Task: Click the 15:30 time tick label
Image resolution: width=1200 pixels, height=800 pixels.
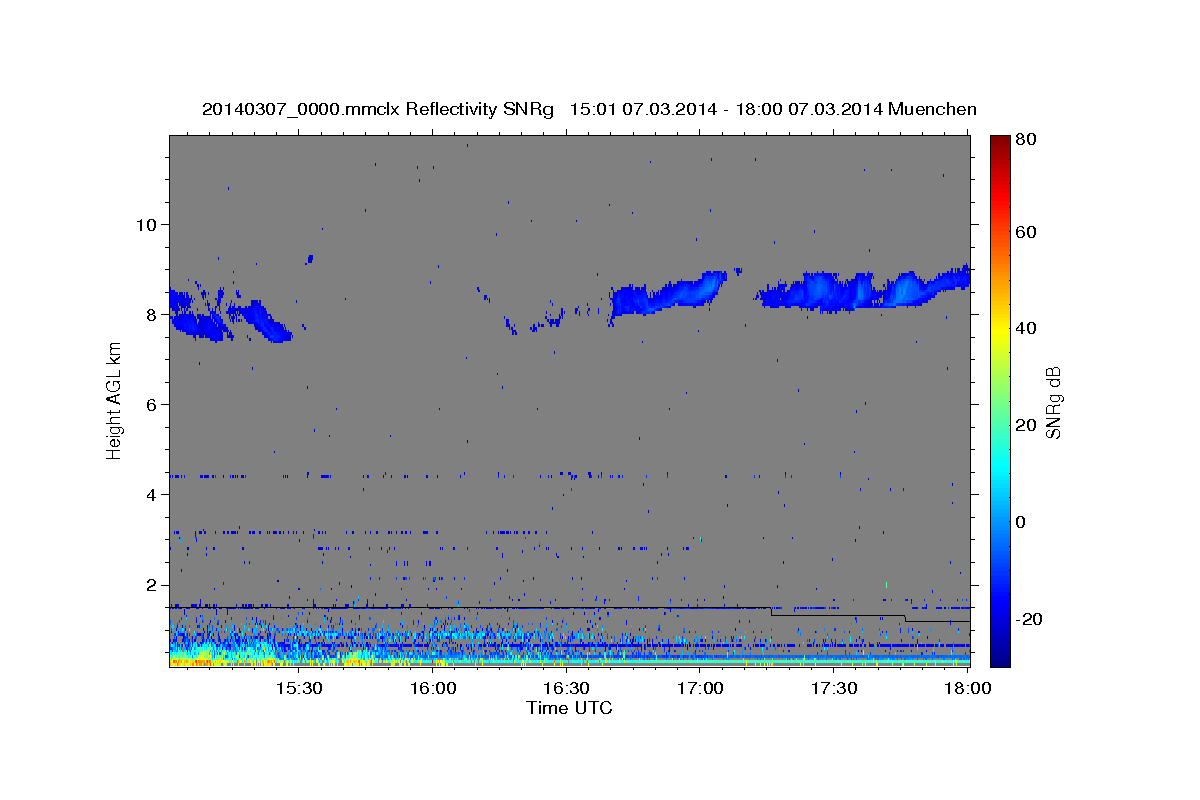Action: coord(299,688)
